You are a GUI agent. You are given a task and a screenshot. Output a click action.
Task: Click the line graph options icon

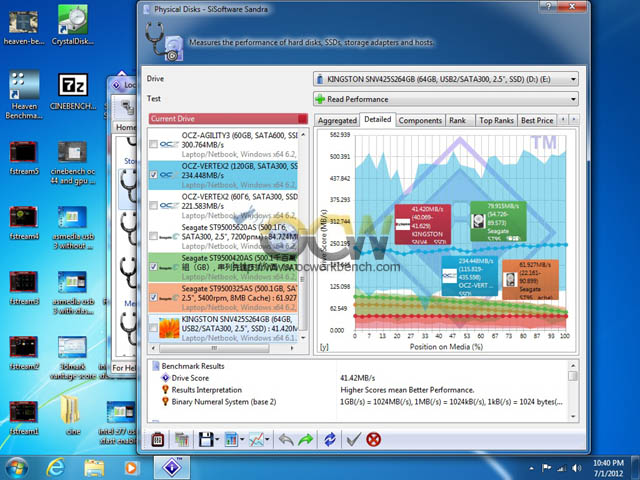pos(256,440)
